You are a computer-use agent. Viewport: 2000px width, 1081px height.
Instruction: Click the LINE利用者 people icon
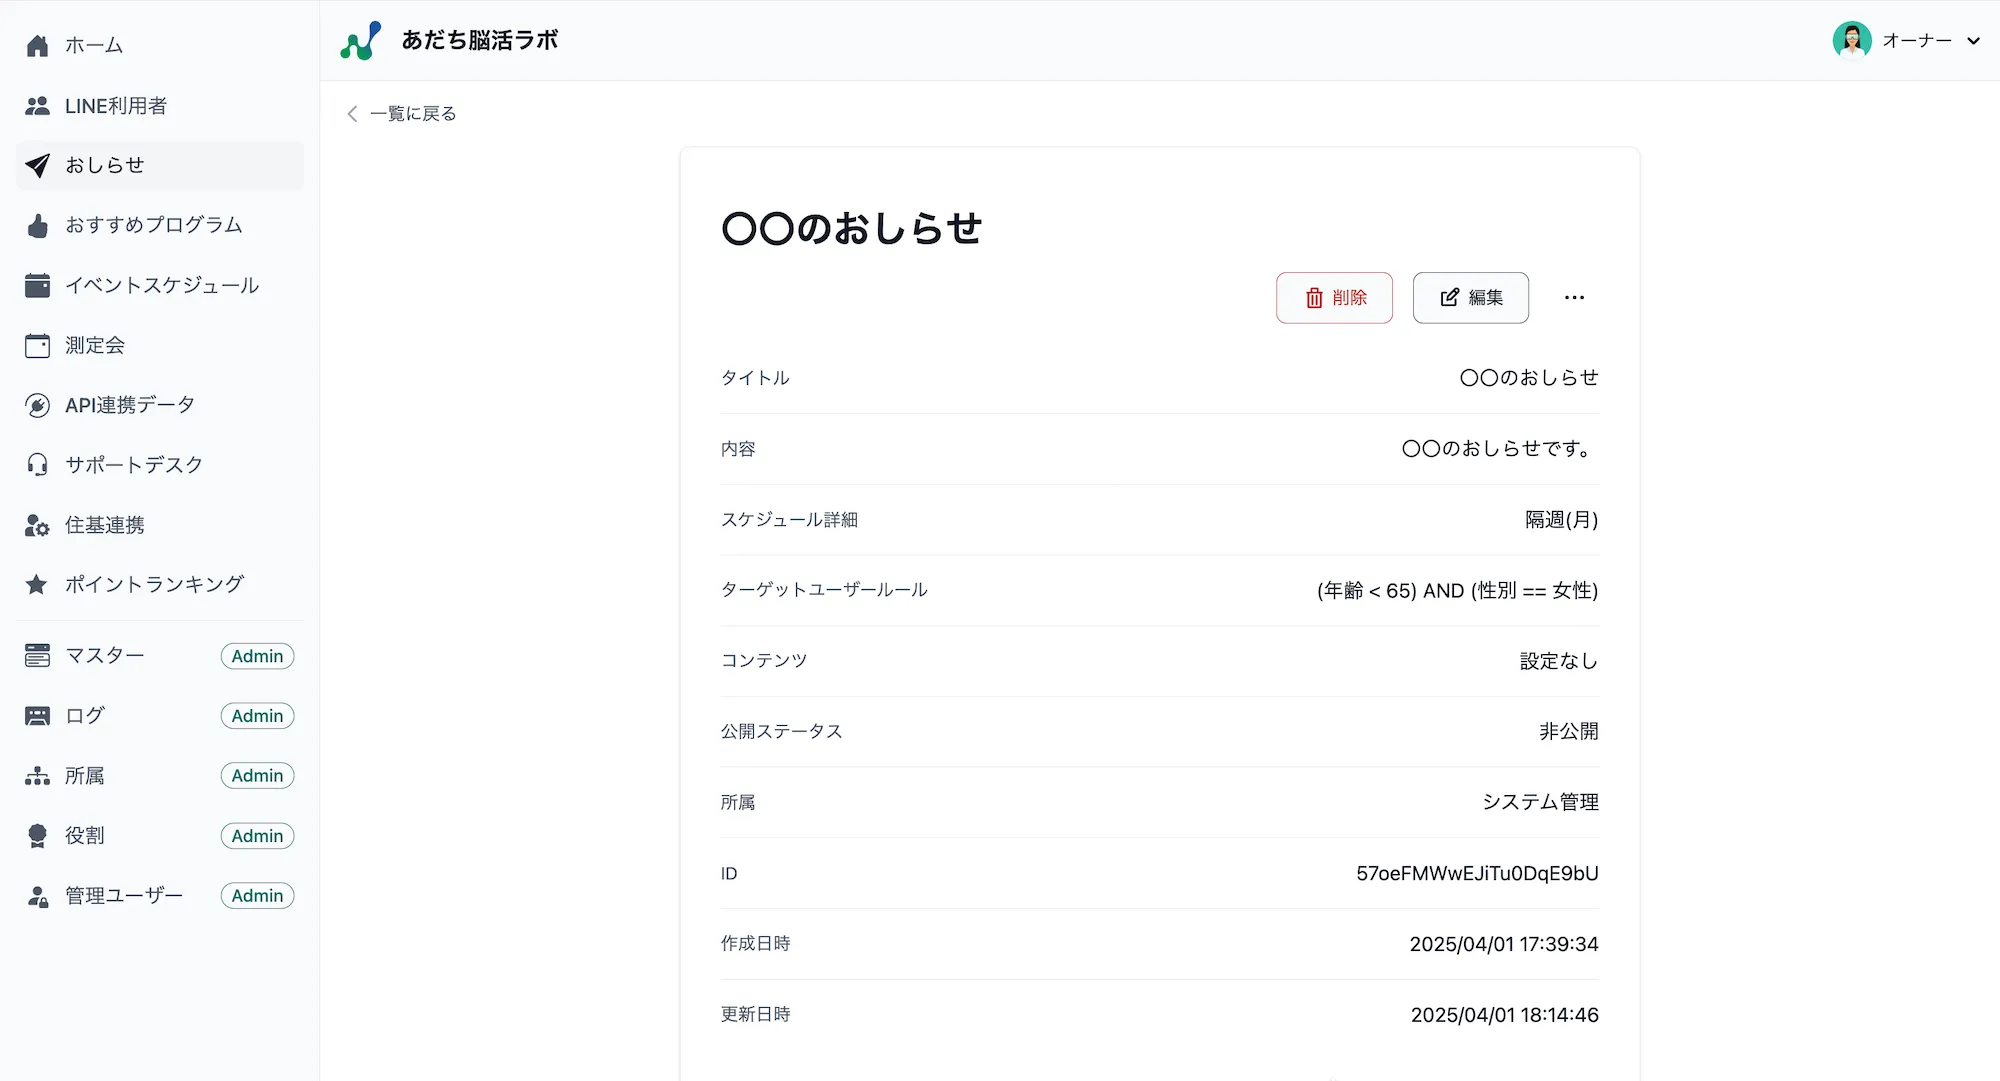click(37, 106)
